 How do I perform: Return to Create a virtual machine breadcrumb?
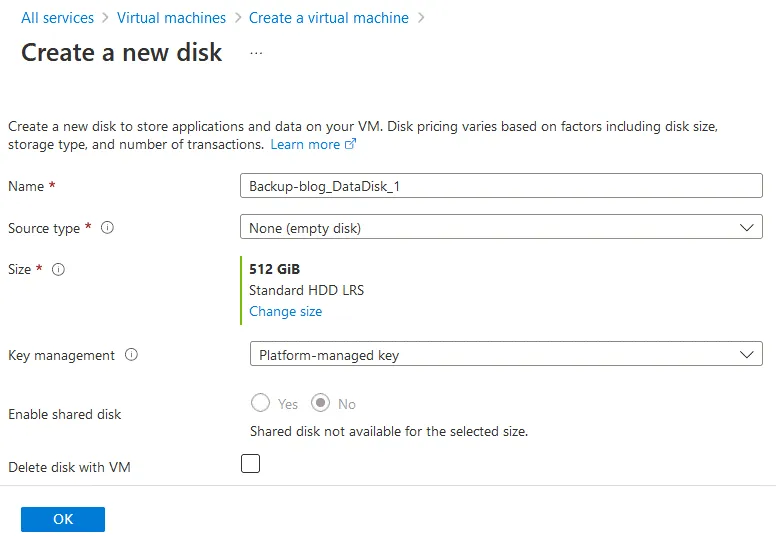[328, 18]
